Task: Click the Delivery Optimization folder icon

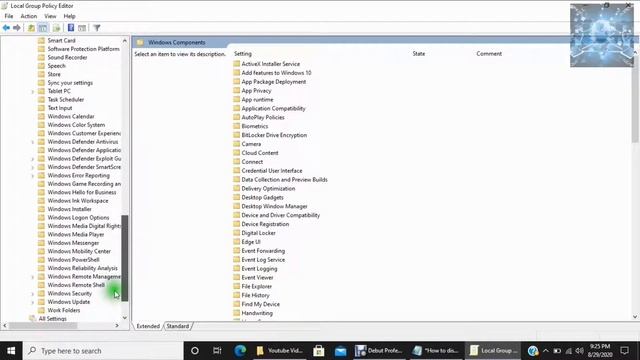Action: [237, 188]
